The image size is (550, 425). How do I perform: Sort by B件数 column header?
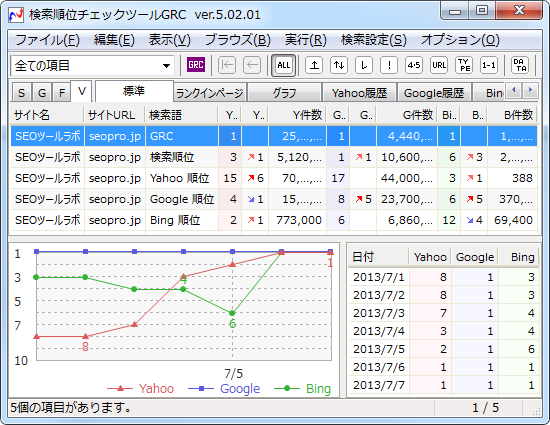[512, 115]
